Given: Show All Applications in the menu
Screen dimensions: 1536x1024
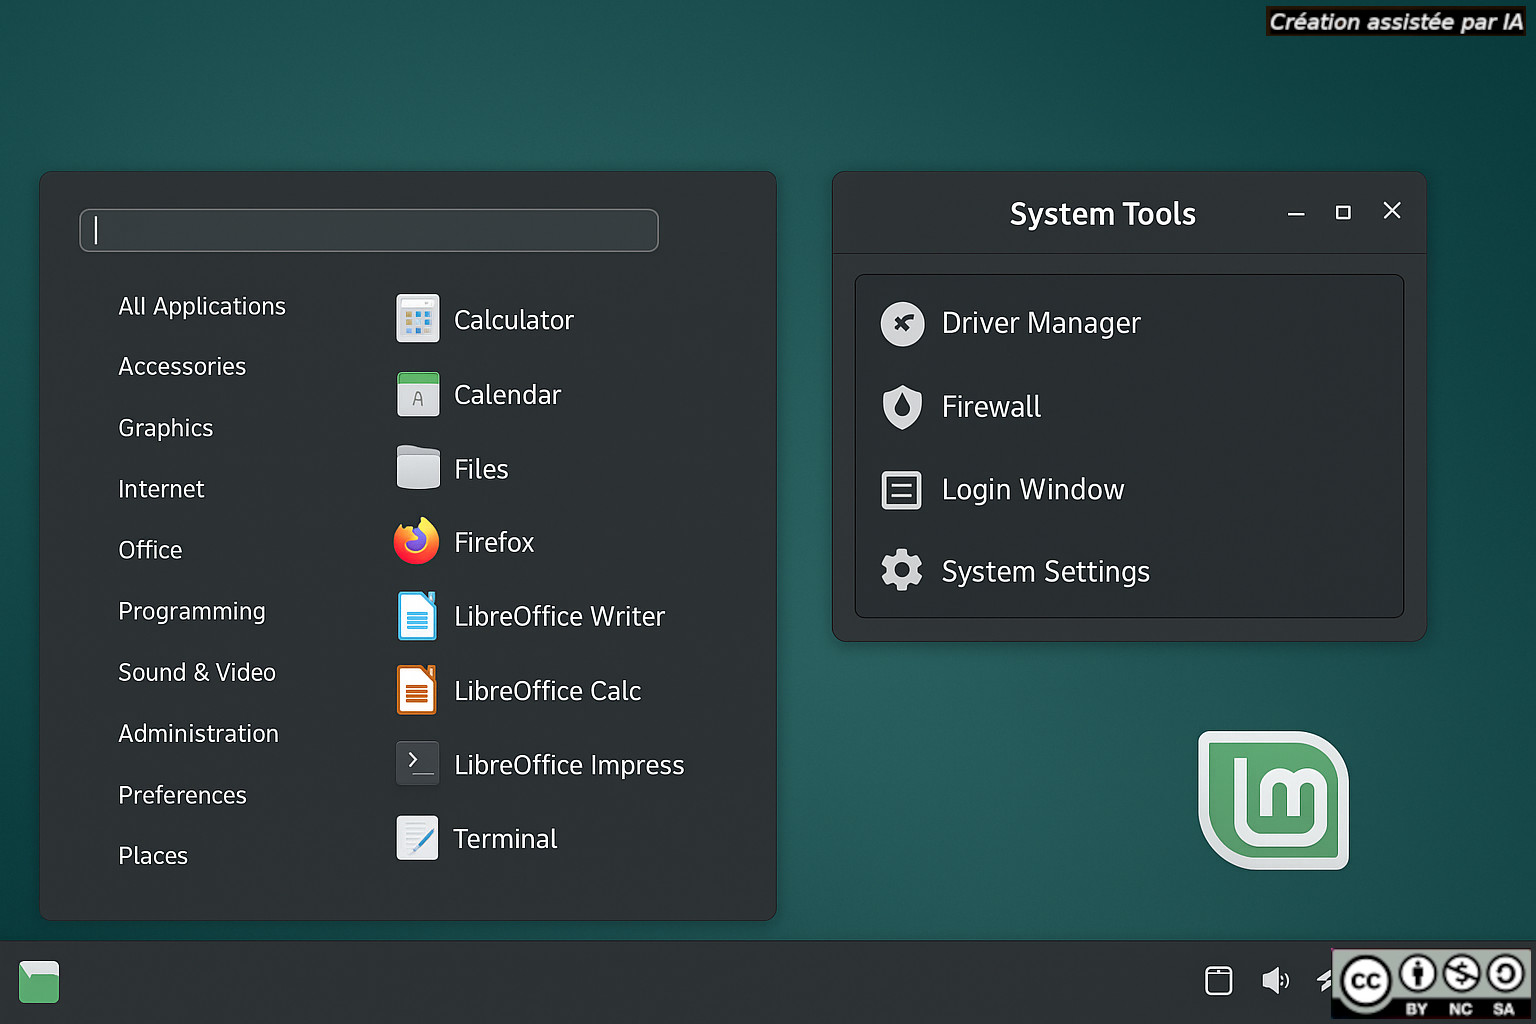Looking at the screenshot, I should tap(202, 306).
